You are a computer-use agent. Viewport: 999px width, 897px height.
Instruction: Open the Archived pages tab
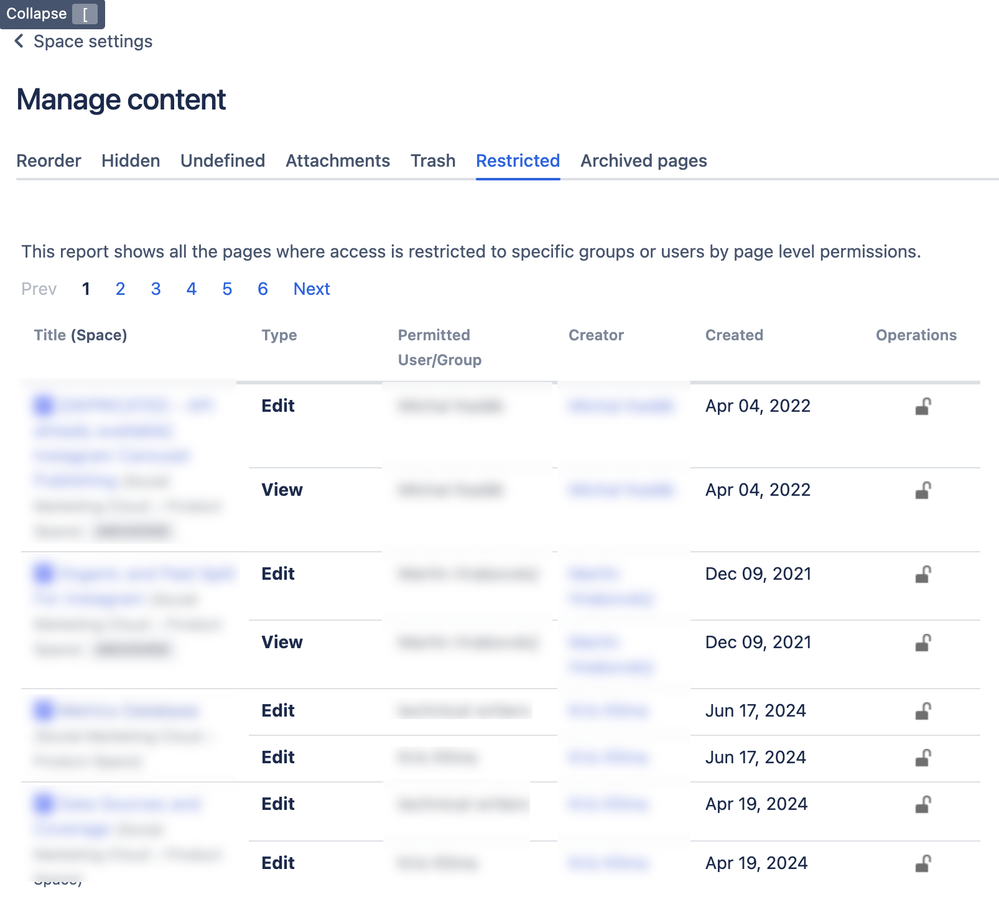643,161
